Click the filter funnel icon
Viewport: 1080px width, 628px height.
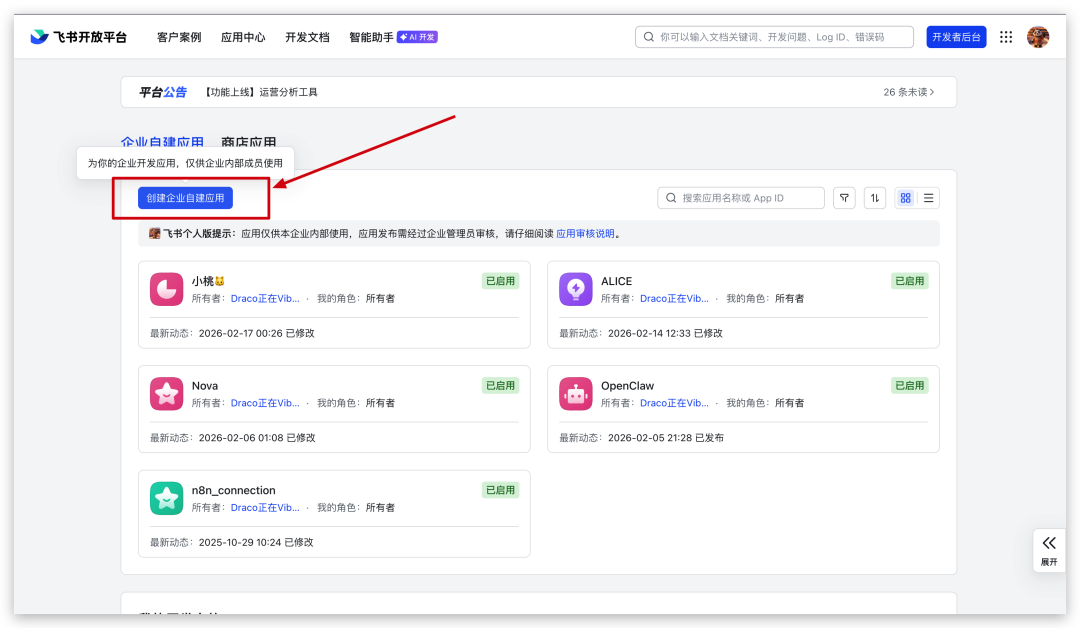pyautogui.click(x=844, y=198)
